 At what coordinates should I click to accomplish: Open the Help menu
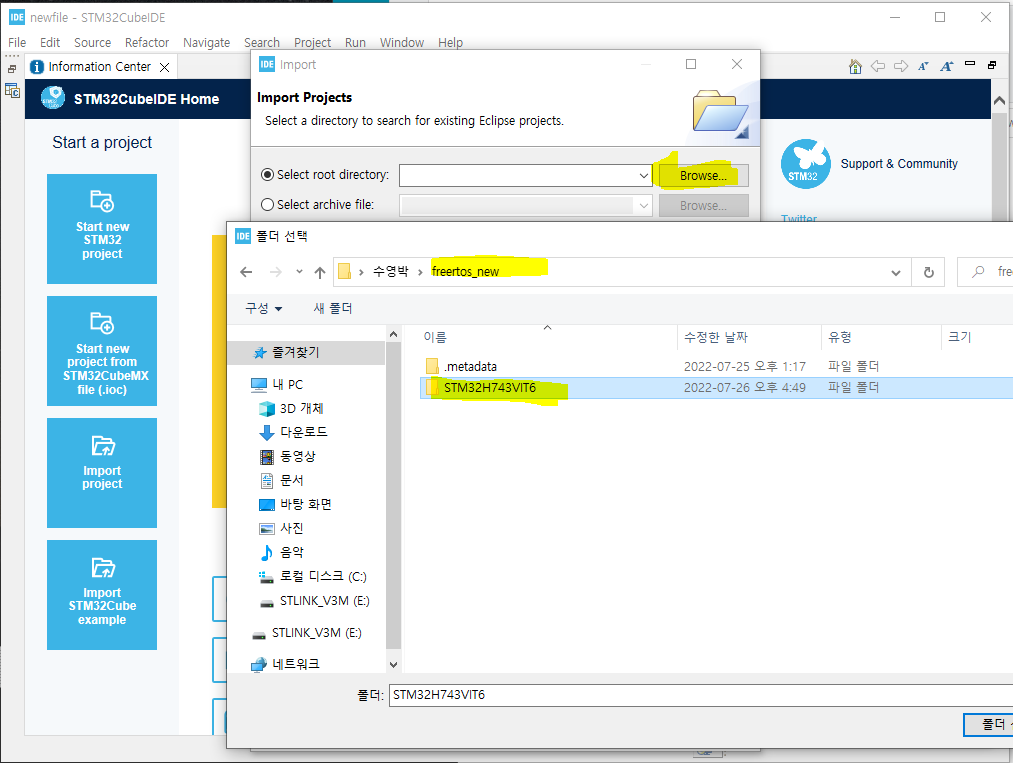(x=450, y=43)
